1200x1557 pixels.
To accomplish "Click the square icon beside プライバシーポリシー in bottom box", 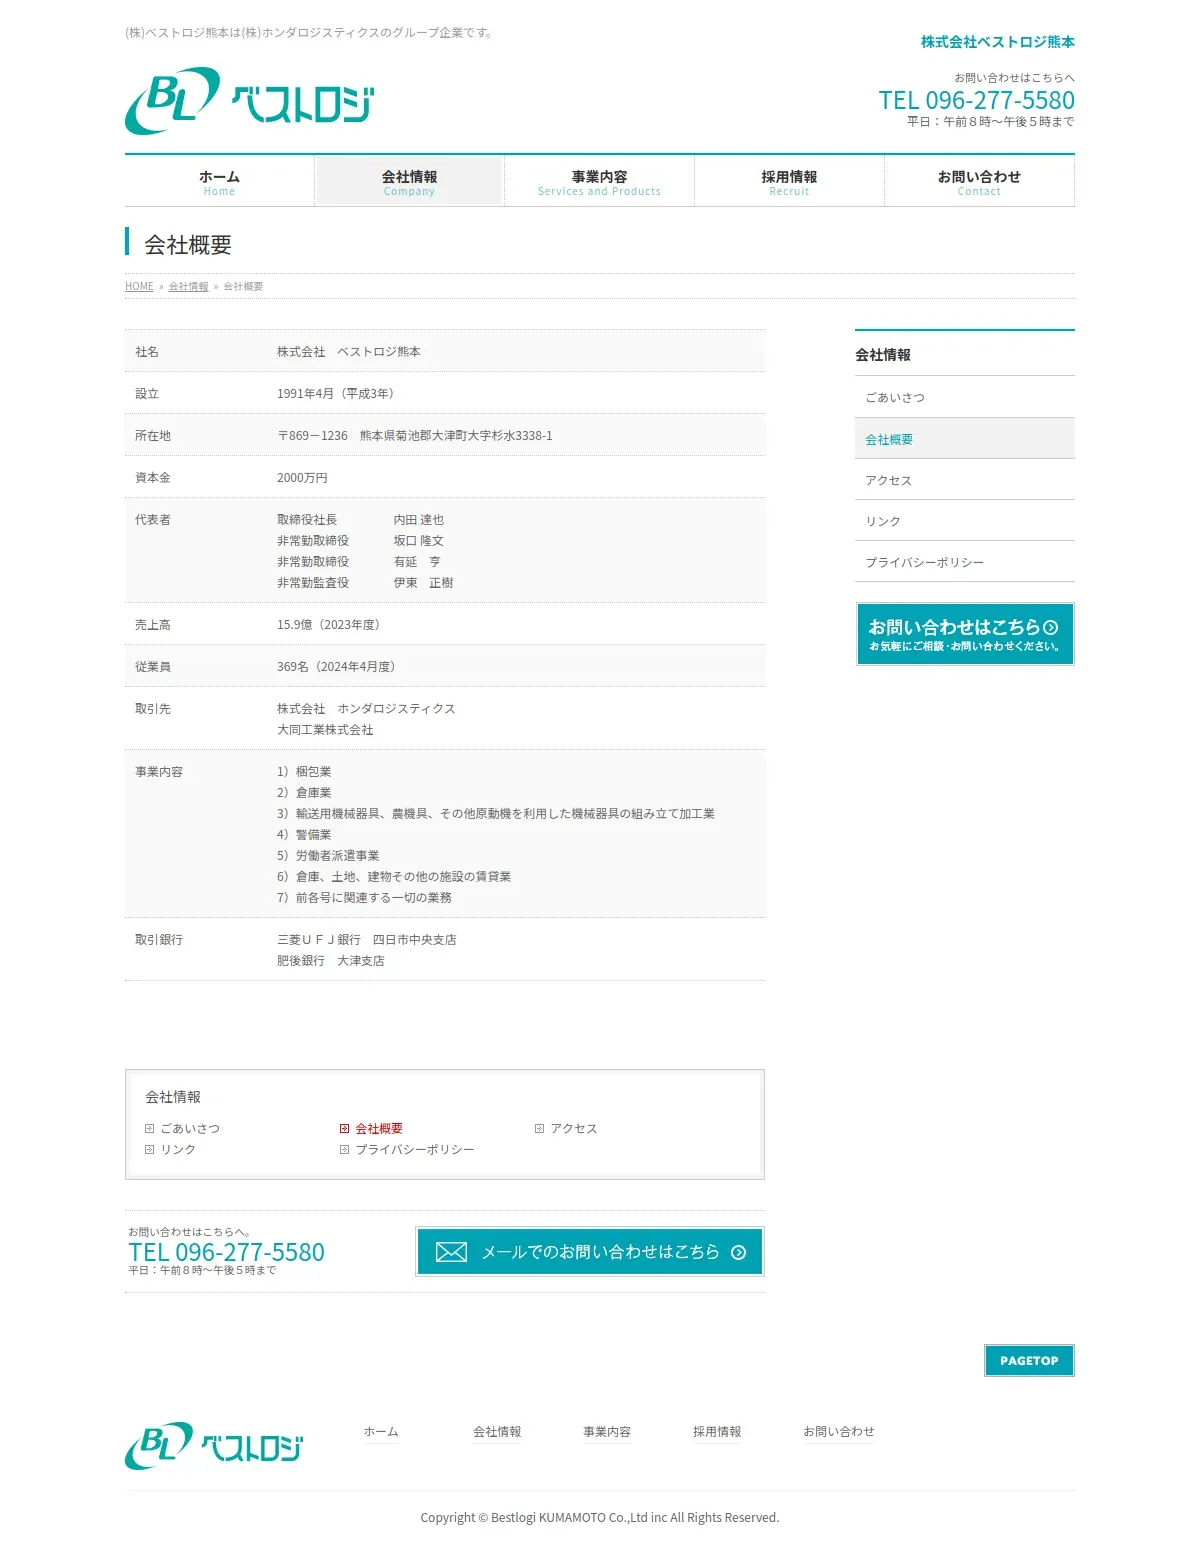I will (x=344, y=1149).
